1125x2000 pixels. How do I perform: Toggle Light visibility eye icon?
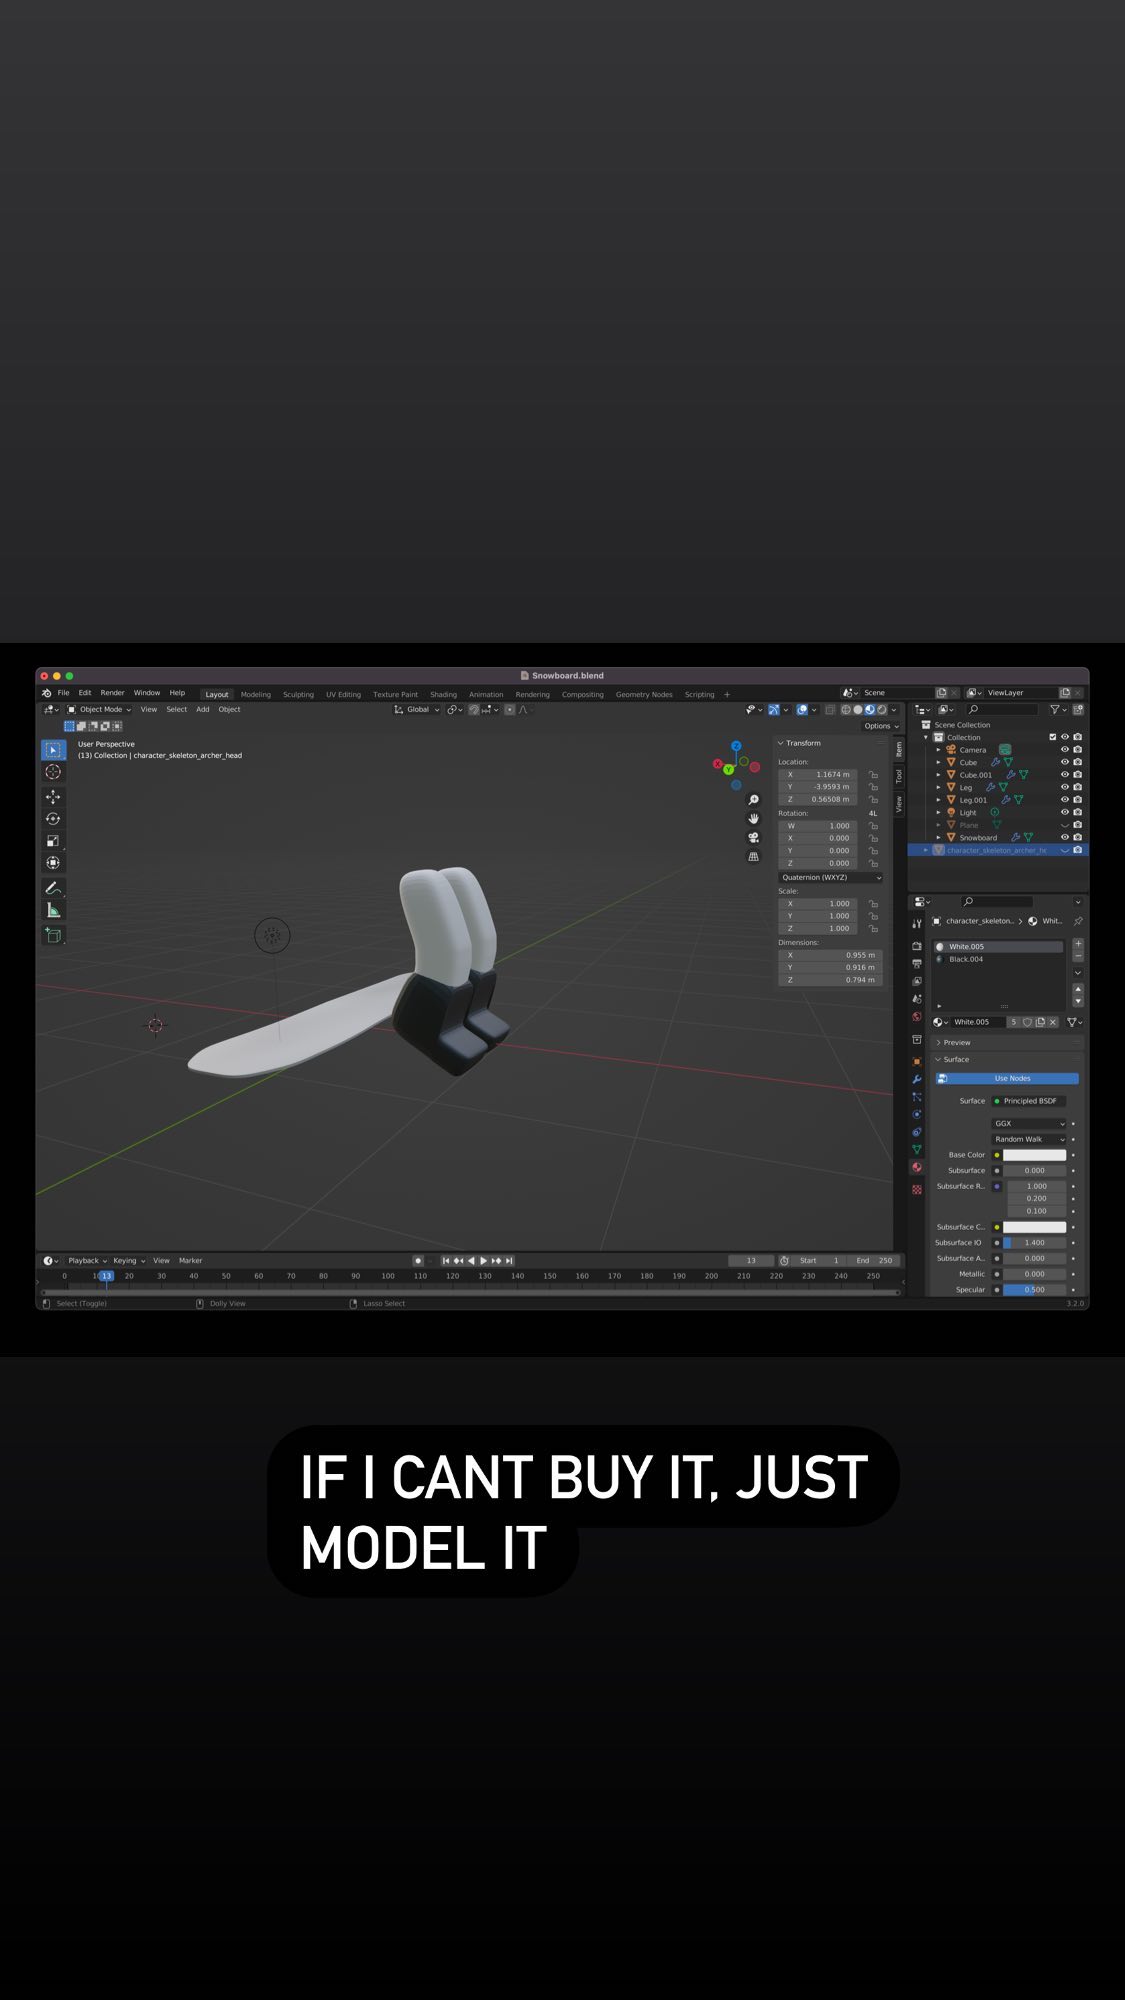click(1065, 812)
